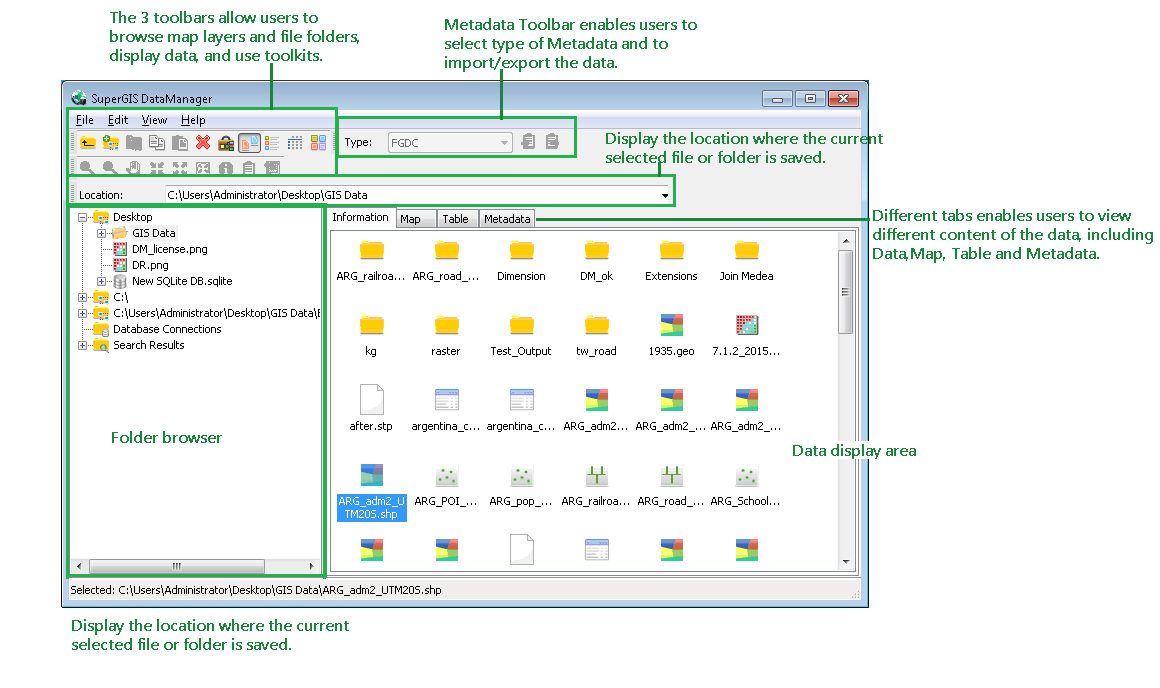This screenshot has width=1160, height=688.
Task: Select the DM_ok folder icon
Action: [596, 250]
